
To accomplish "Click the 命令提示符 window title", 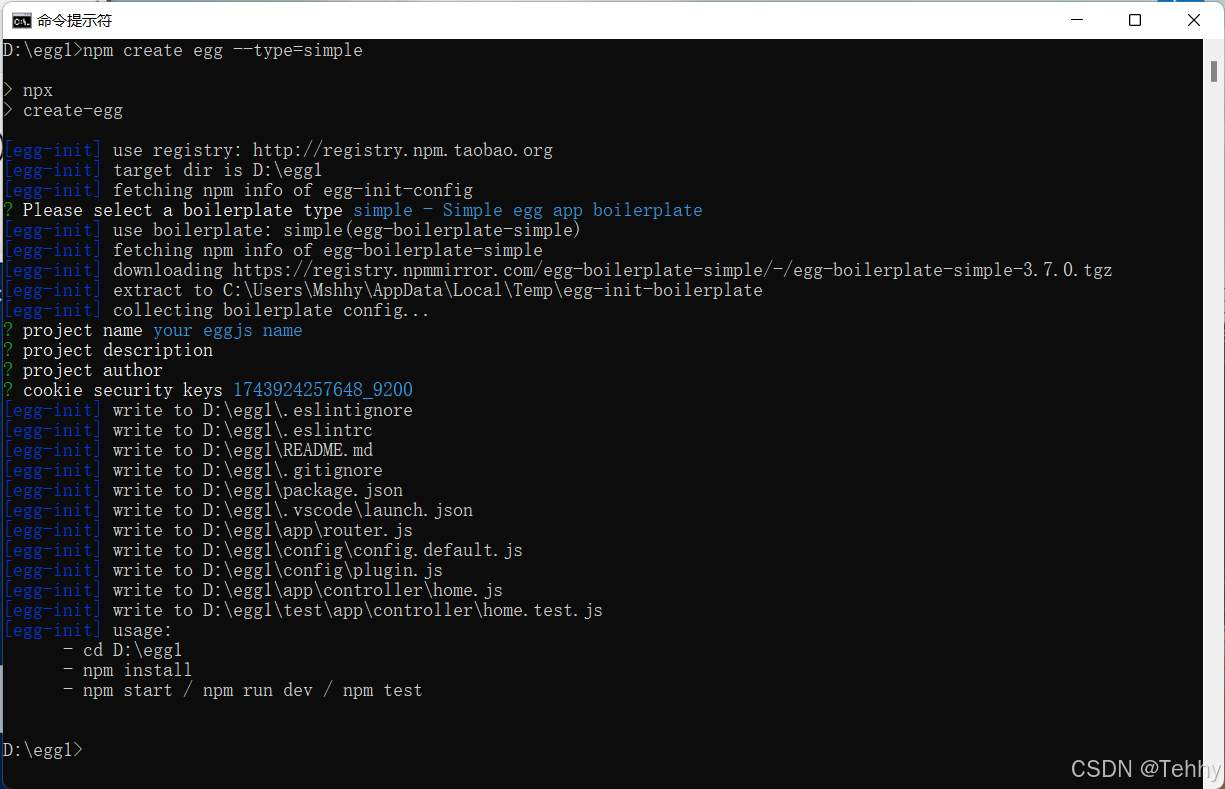I will (77, 19).
